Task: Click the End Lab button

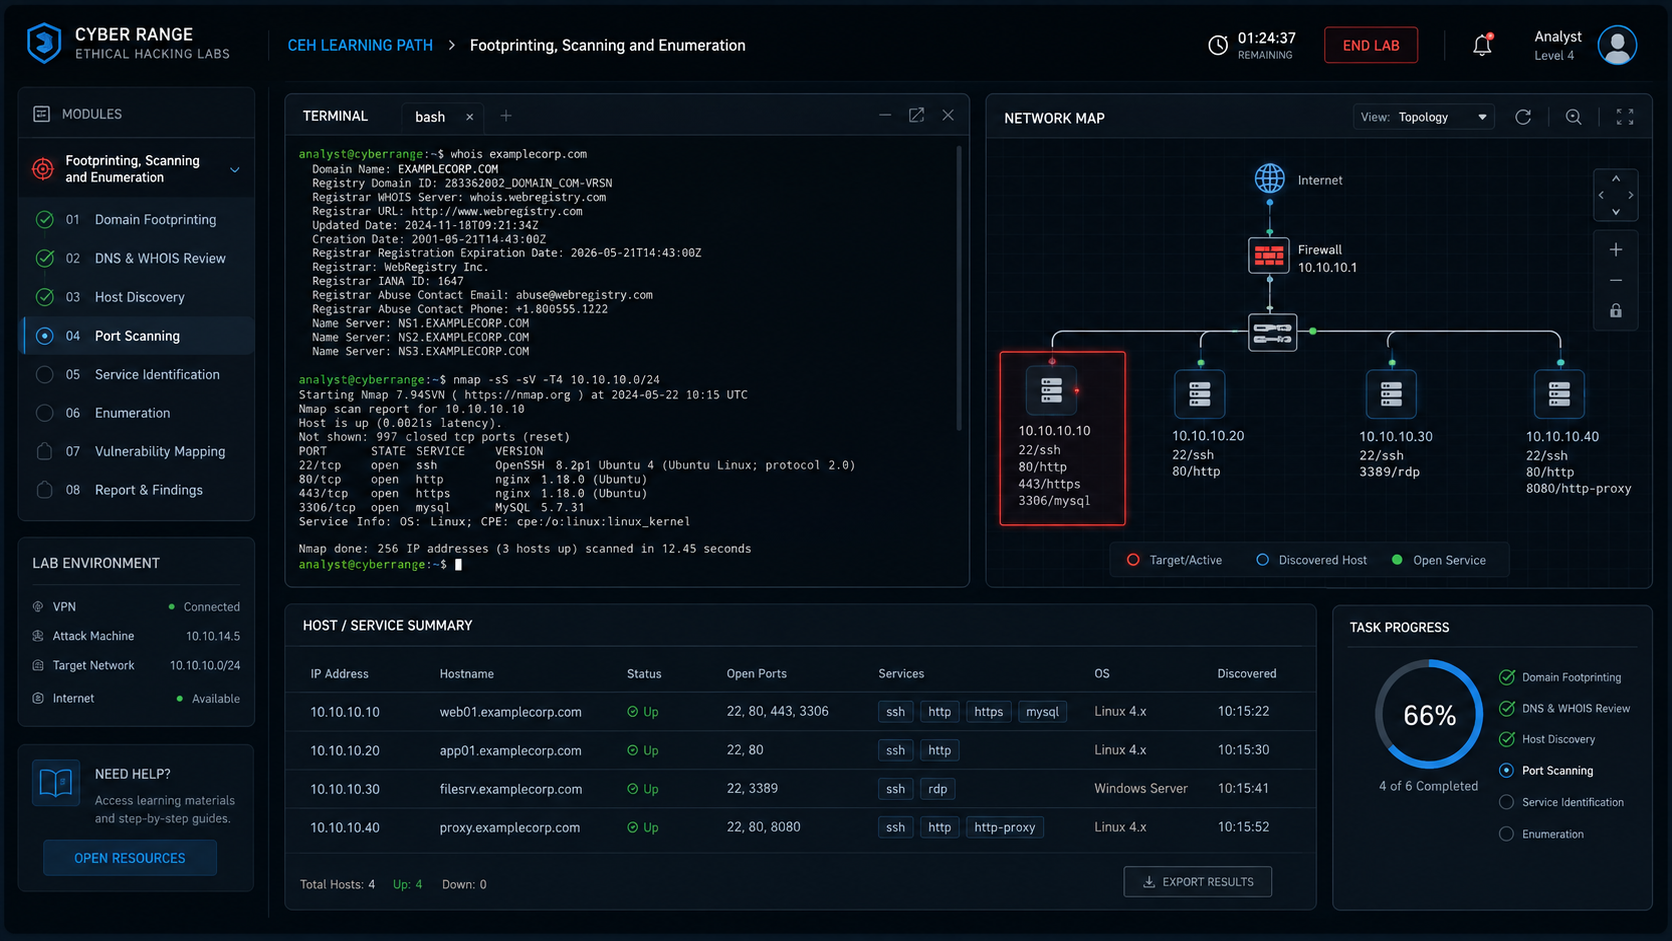Action: [1371, 45]
